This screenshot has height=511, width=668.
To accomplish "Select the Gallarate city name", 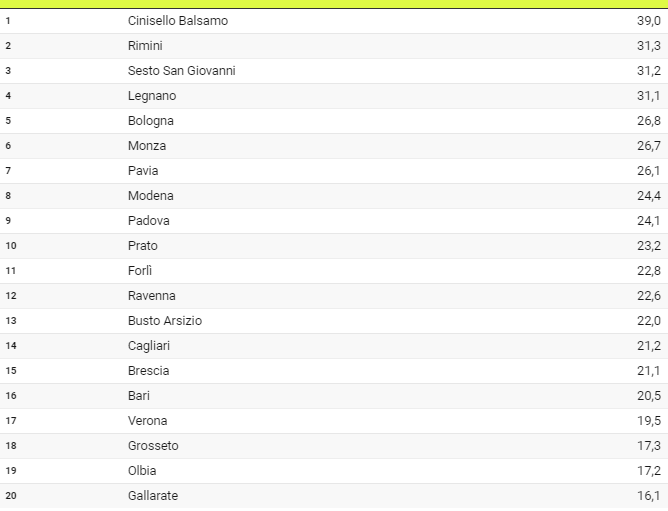I will pos(153,496).
